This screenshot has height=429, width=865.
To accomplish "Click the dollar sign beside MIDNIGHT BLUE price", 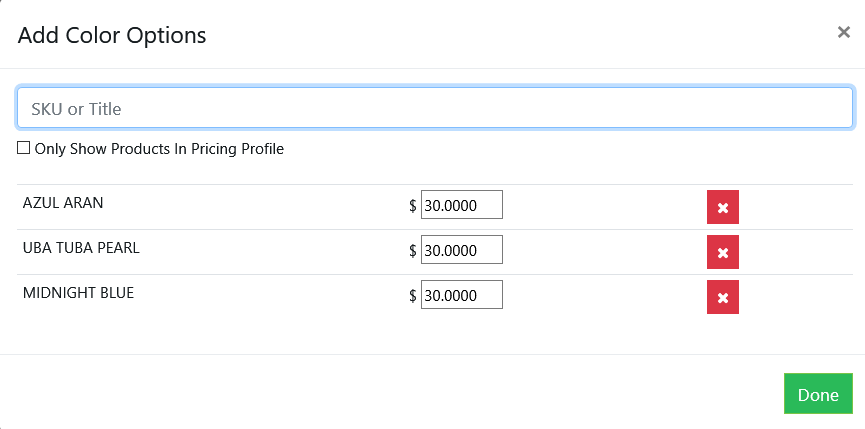I will 413,296.
